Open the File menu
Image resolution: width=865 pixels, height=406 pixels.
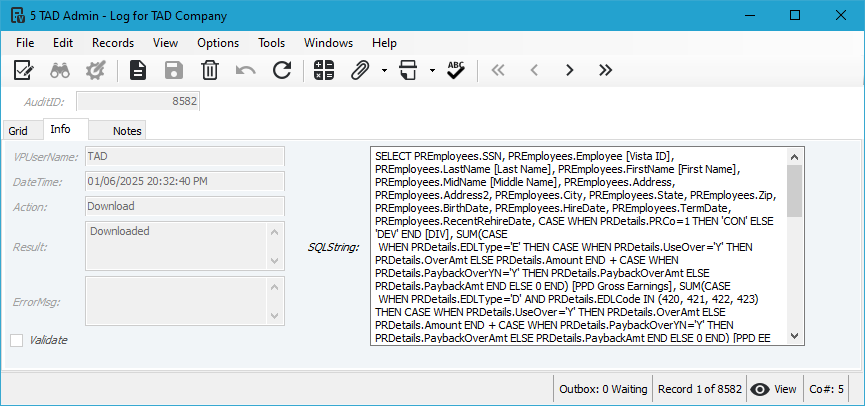(x=25, y=43)
